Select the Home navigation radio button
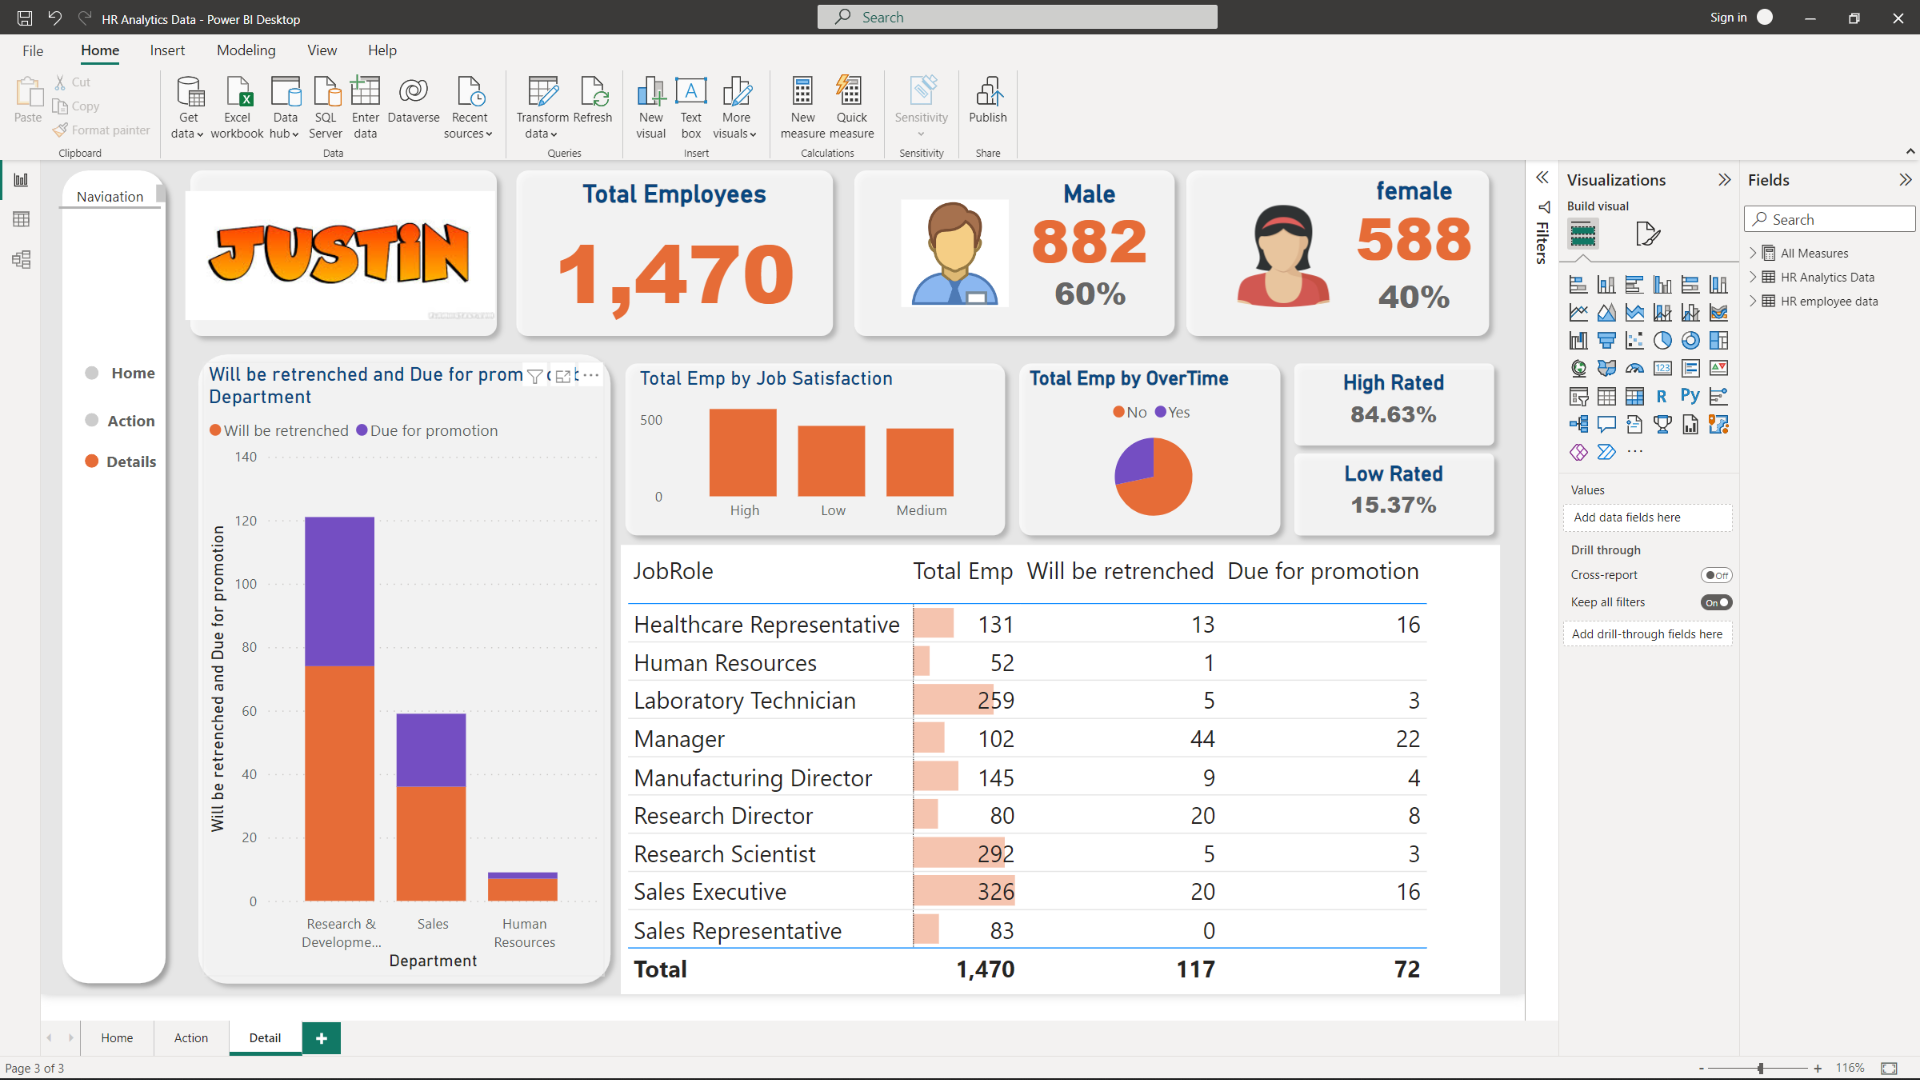 (x=92, y=373)
